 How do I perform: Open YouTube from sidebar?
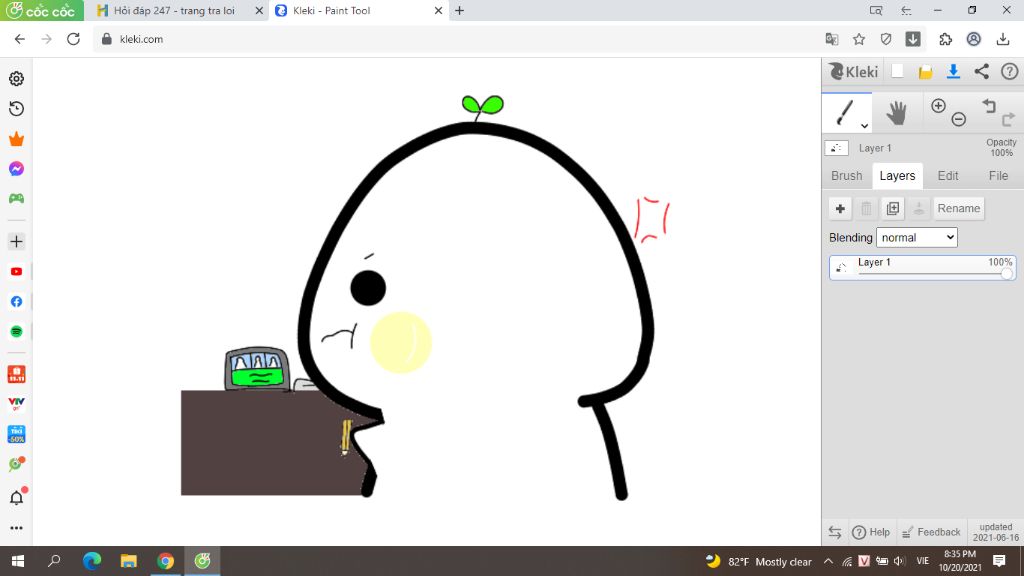pos(16,272)
